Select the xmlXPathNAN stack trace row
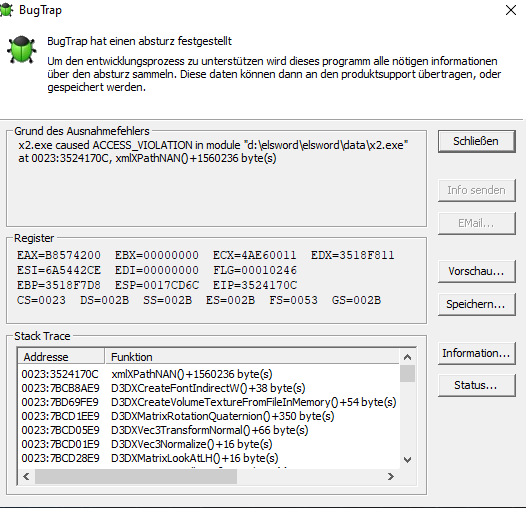The height and width of the screenshot is (508, 526). click(209, 374)
